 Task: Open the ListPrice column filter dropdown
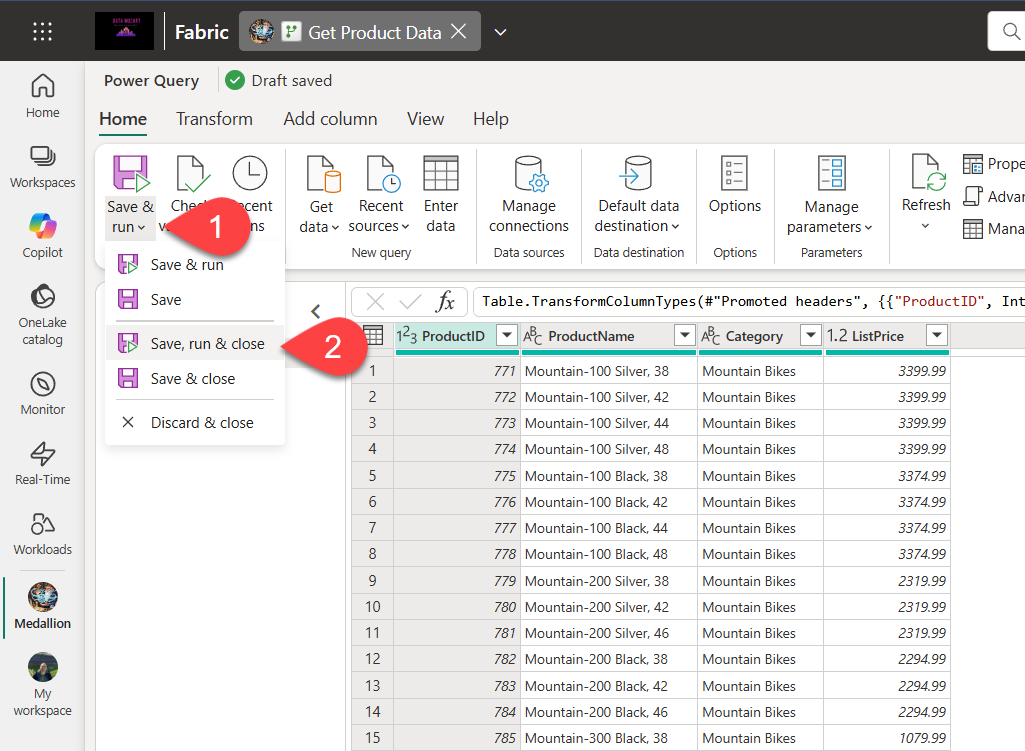[x=936, y=336]
